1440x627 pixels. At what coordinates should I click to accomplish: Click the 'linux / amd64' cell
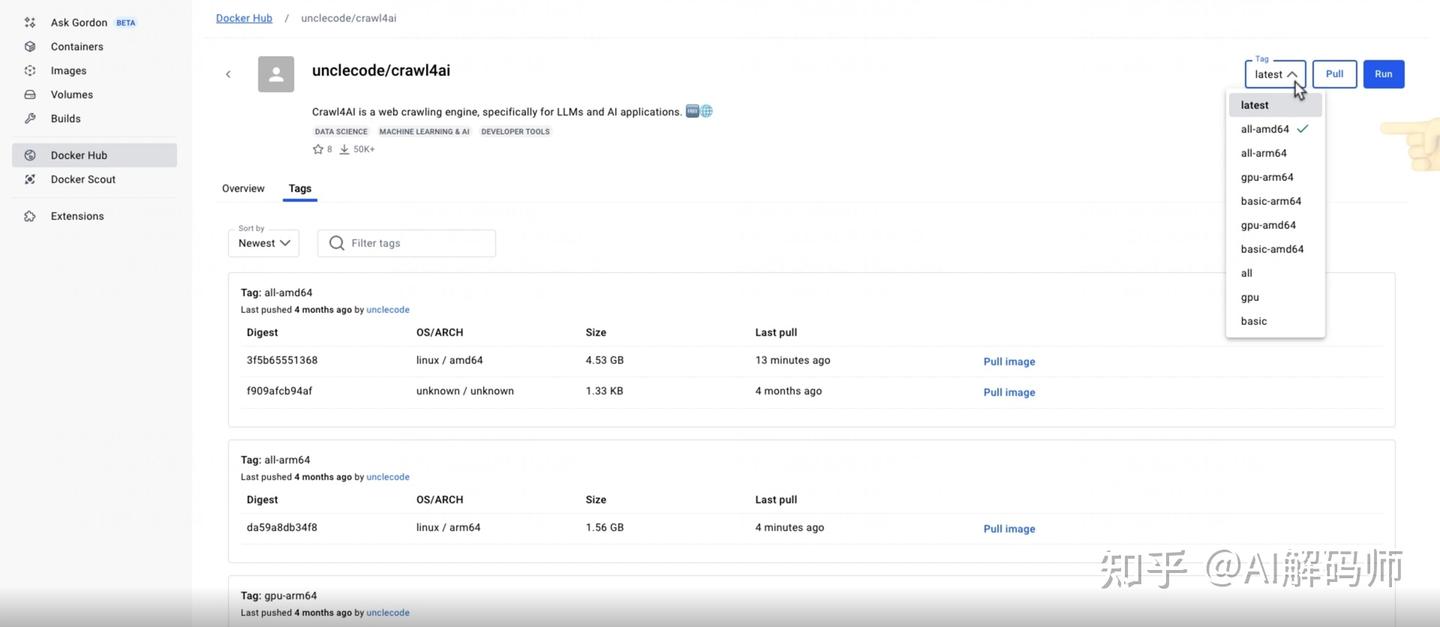click(449, 360)
